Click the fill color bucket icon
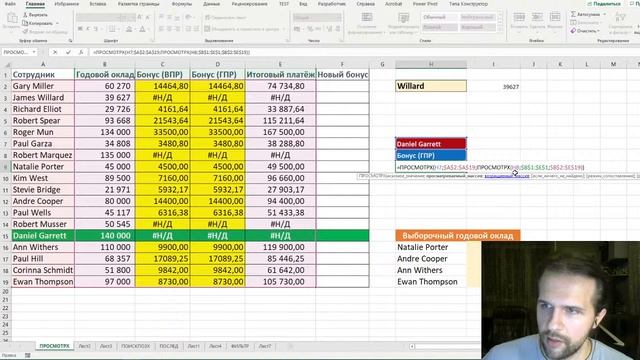This screenshot has height=360, width=640. 129,29
